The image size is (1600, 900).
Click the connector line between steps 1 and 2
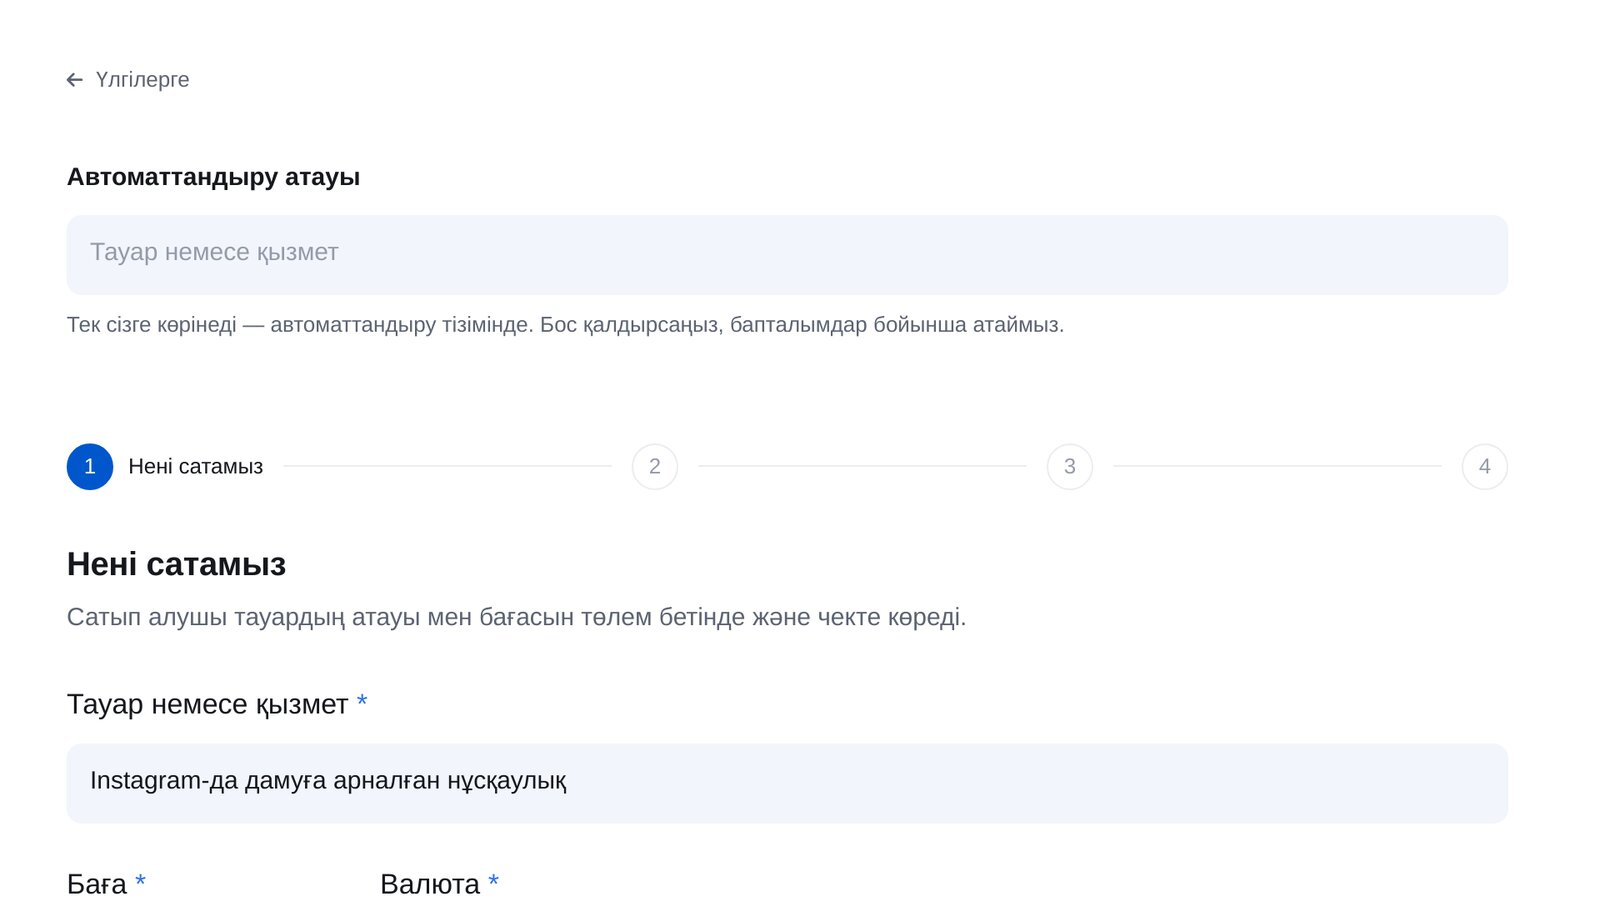pyautogui.click(x=448, y=466)
